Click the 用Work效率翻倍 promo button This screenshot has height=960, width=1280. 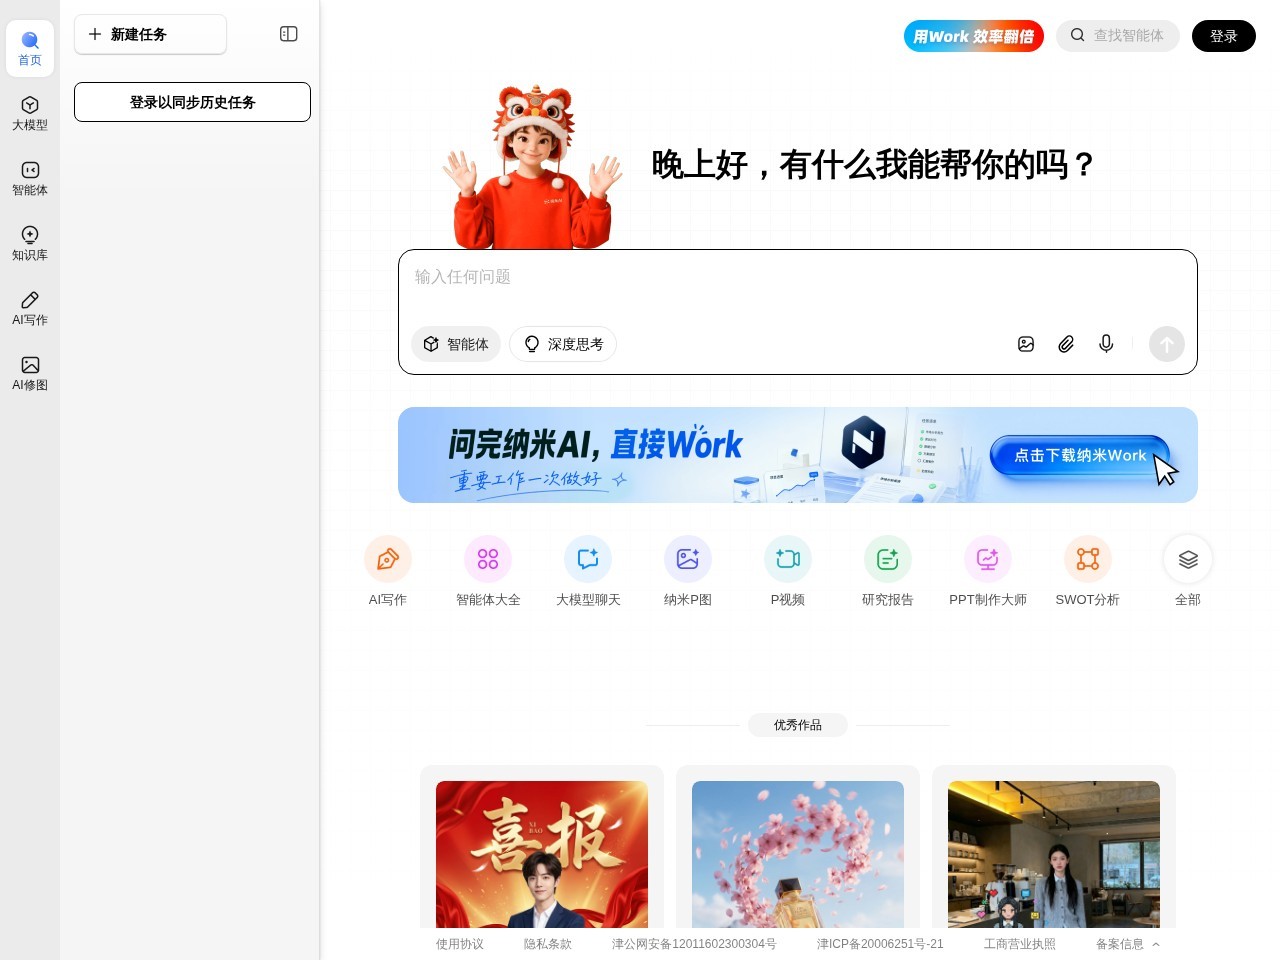click(x=974, y=36)
